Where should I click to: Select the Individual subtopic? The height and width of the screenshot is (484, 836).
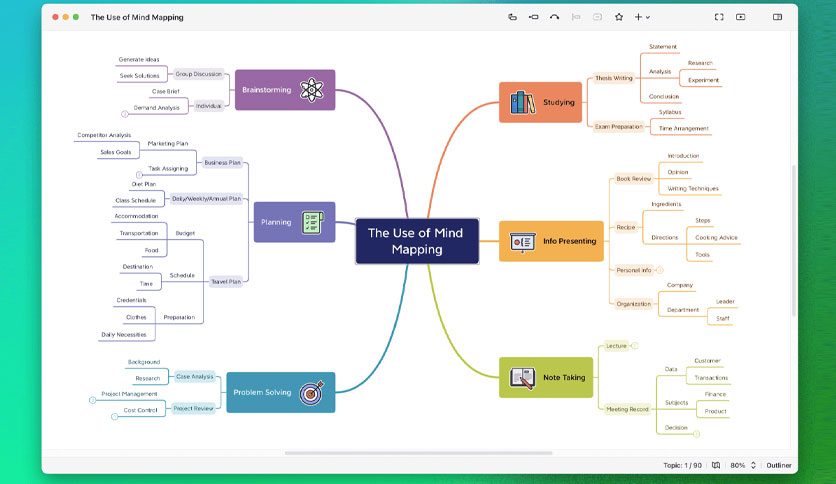coord(208,106)
